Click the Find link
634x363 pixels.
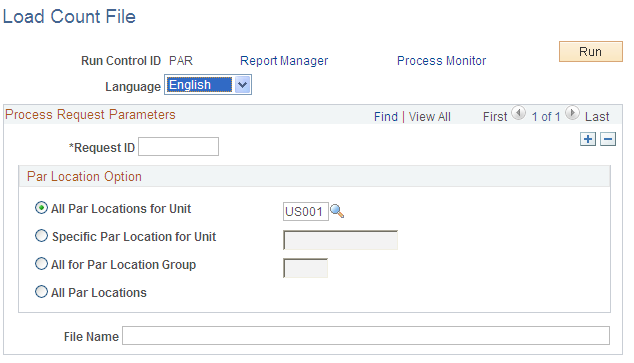click(x=386, y=117)
